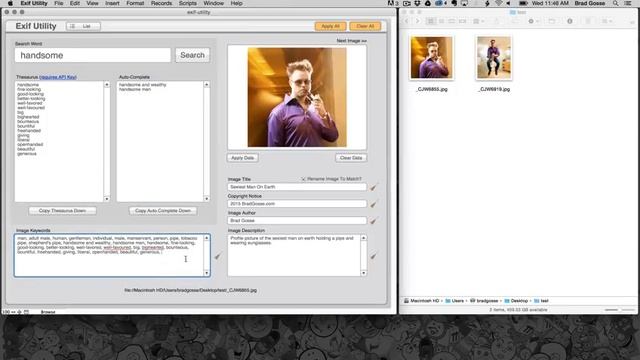
Task: Toggle Rename Image To Match checkbox
Action: click(303, 179)
